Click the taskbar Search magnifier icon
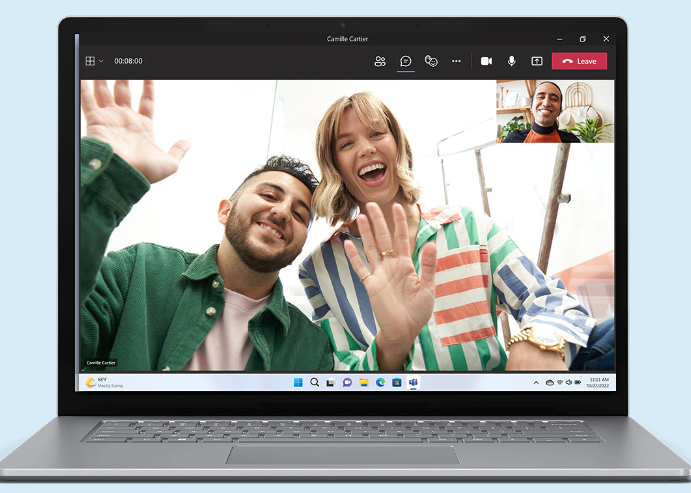The height and width of the screenshot is (493, 691). (x=314, y=382)
